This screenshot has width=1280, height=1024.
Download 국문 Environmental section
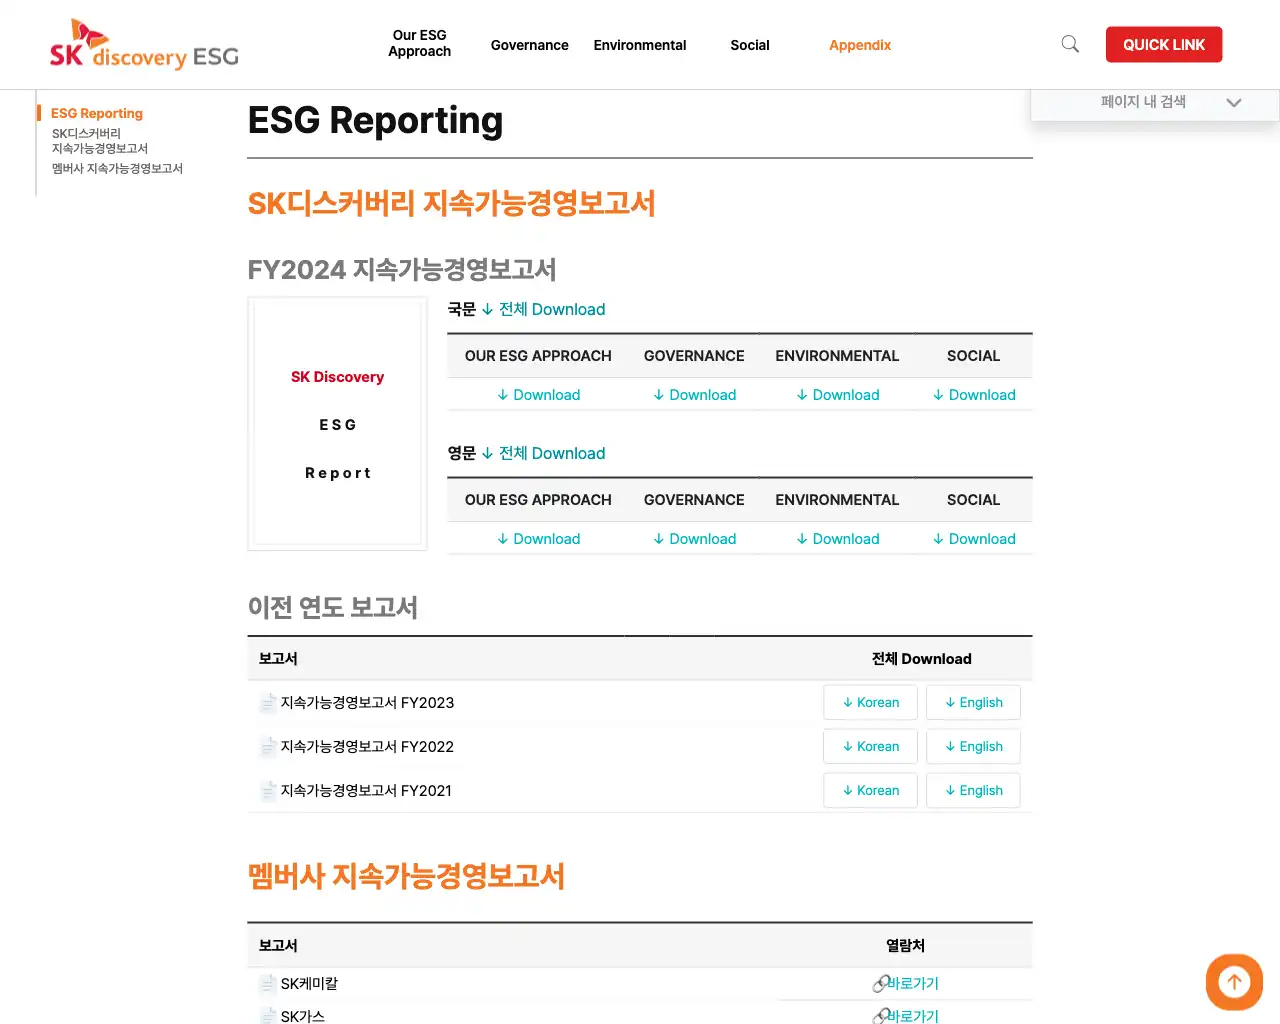tap(838, 395)
